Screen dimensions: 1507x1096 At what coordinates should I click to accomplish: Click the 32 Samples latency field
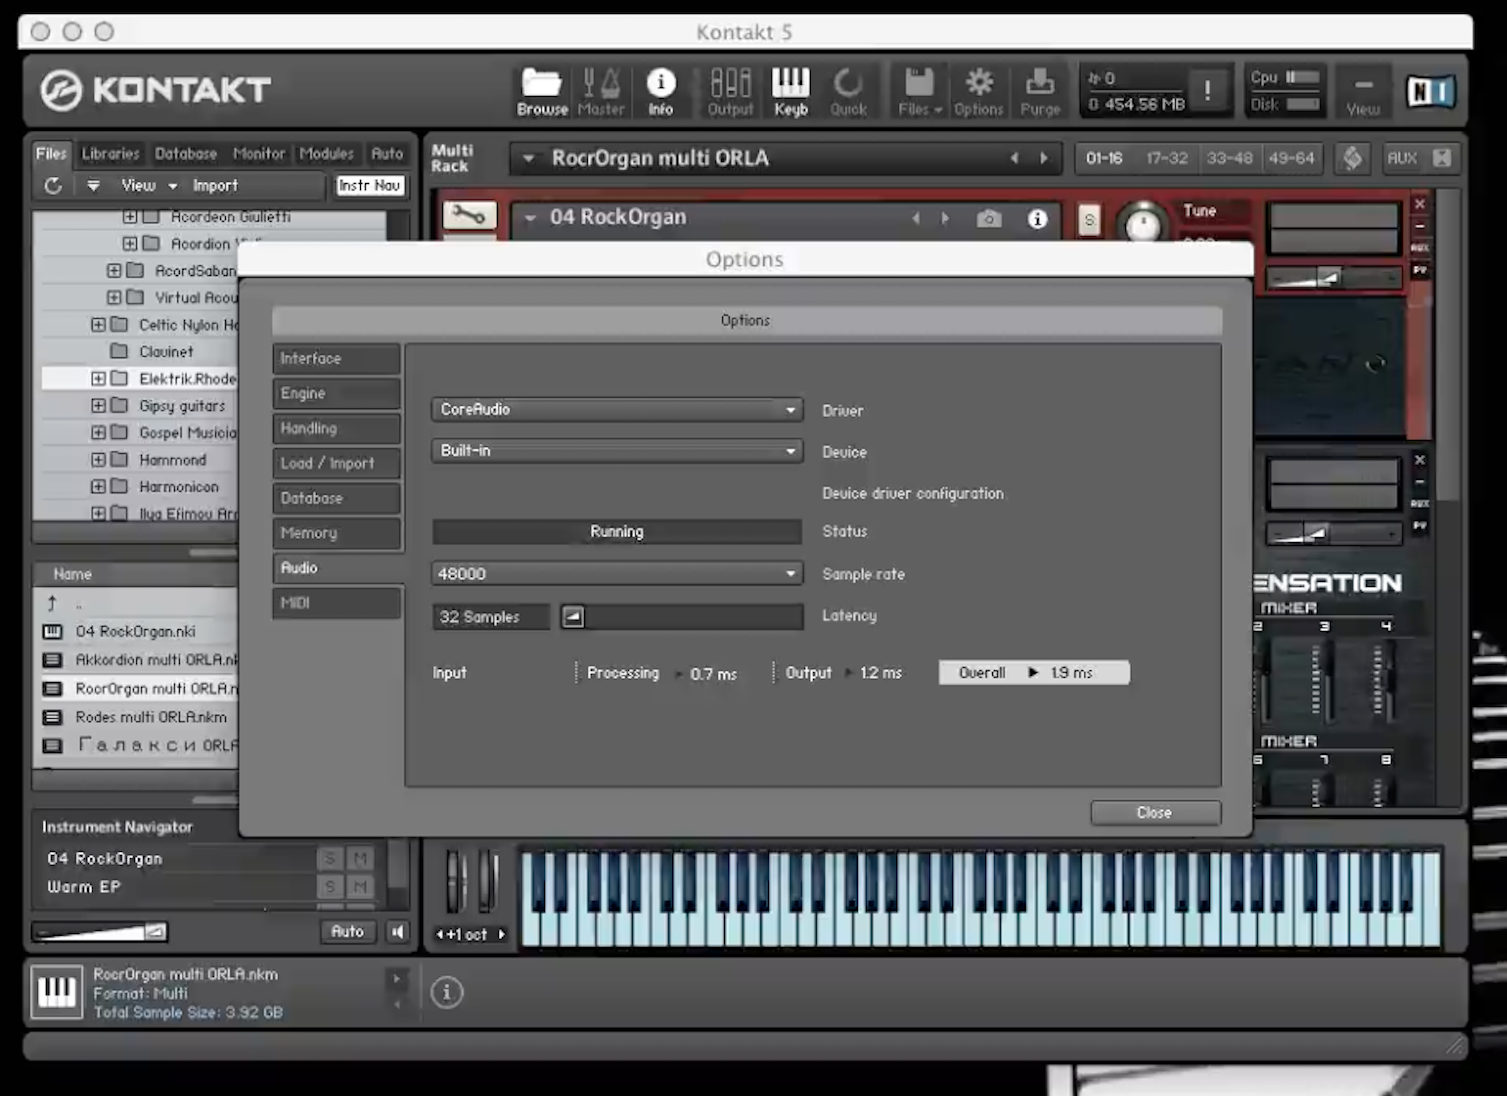(491, 616)
